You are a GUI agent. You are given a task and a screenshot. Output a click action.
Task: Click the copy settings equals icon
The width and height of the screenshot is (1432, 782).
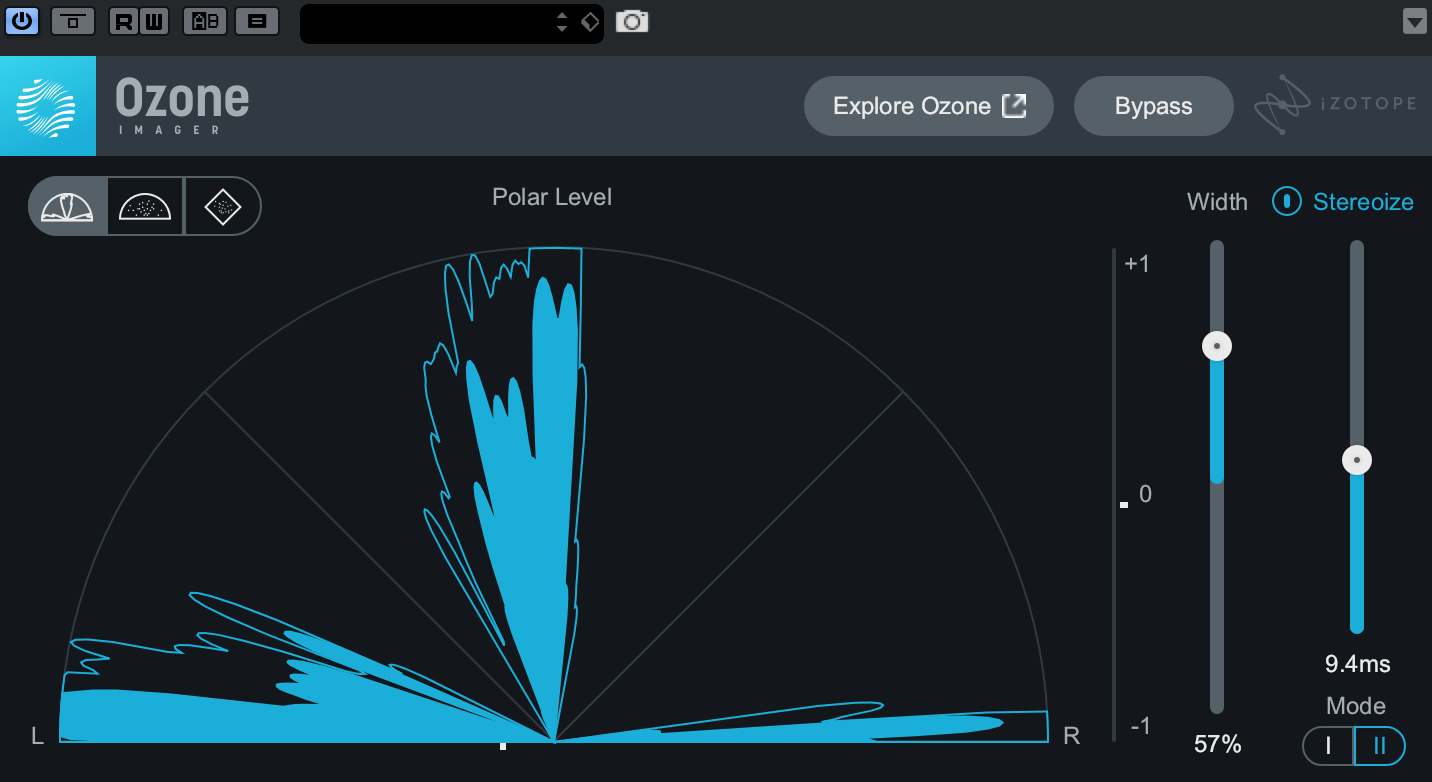pos(257,21)
